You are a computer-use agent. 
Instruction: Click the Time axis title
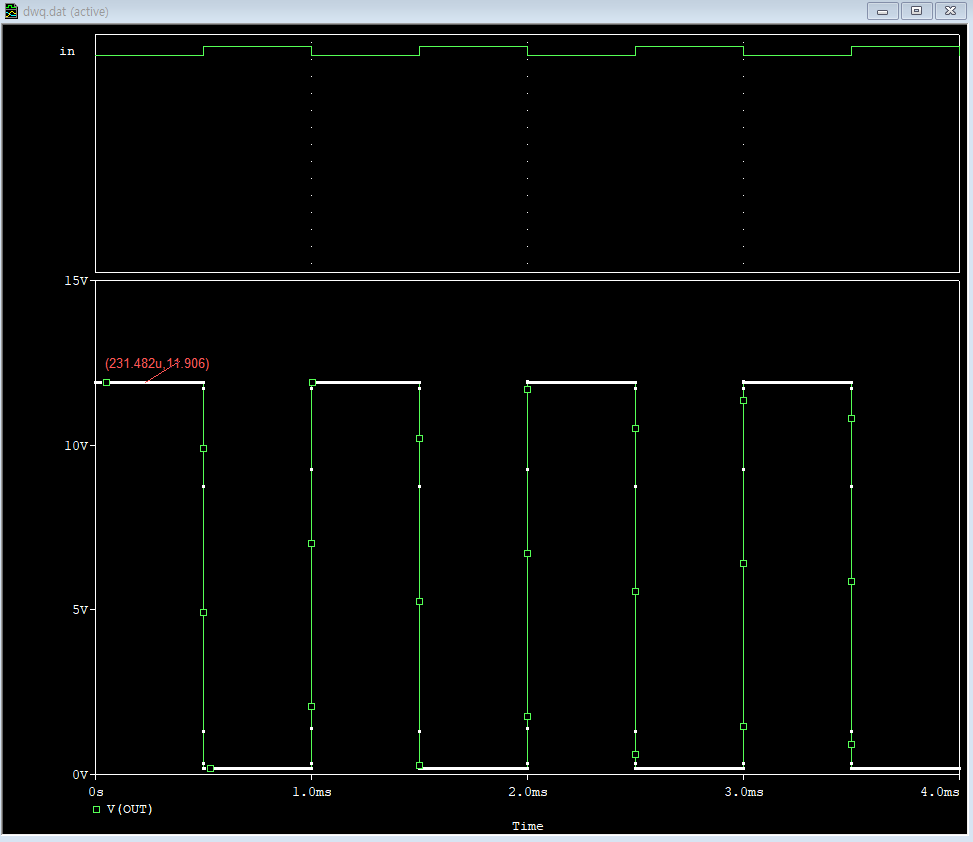point(527,826)
